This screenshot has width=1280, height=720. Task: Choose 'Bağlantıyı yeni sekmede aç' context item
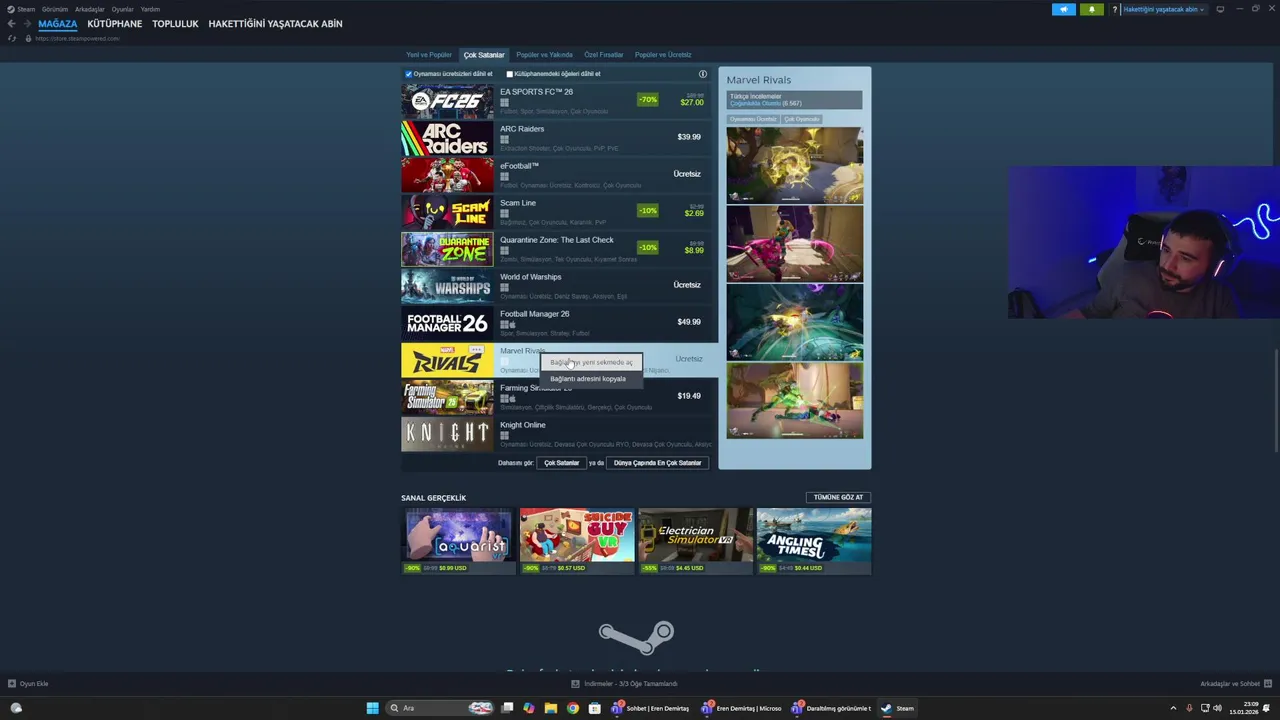click(591, 362)
